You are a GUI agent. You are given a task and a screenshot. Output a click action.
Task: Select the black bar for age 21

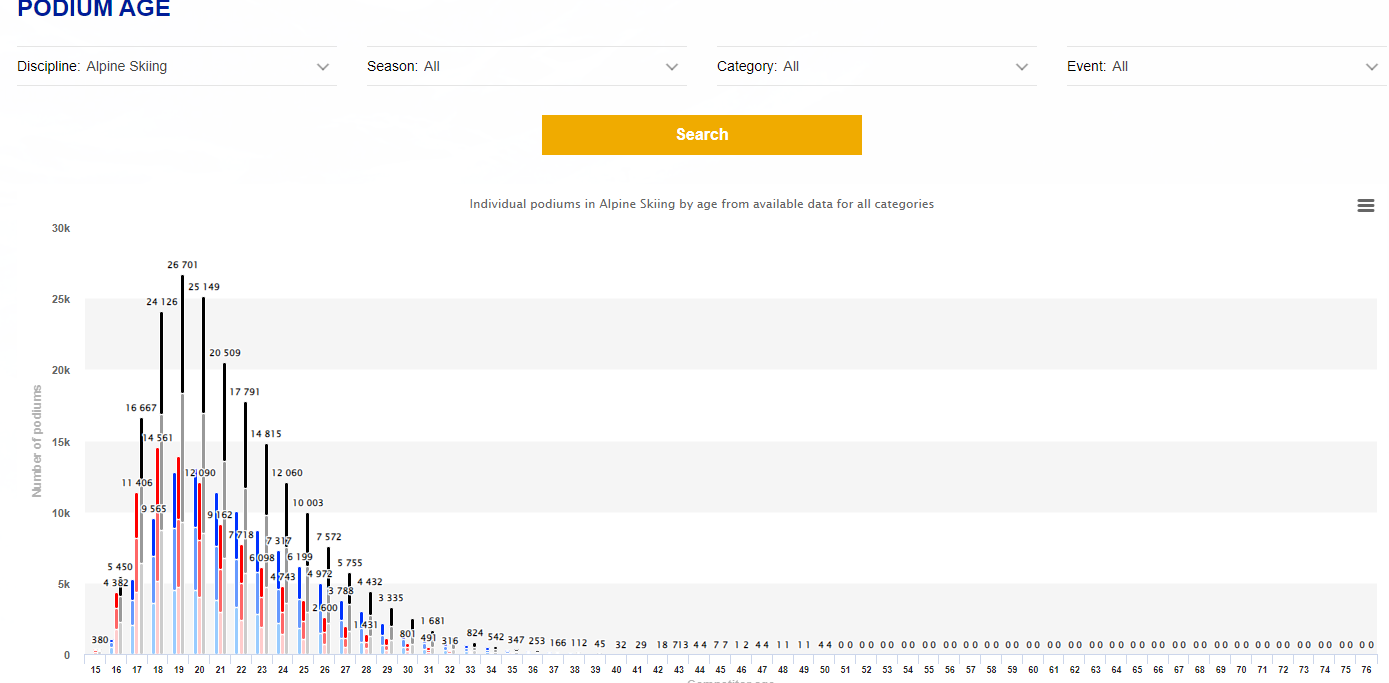coord(224,412)
